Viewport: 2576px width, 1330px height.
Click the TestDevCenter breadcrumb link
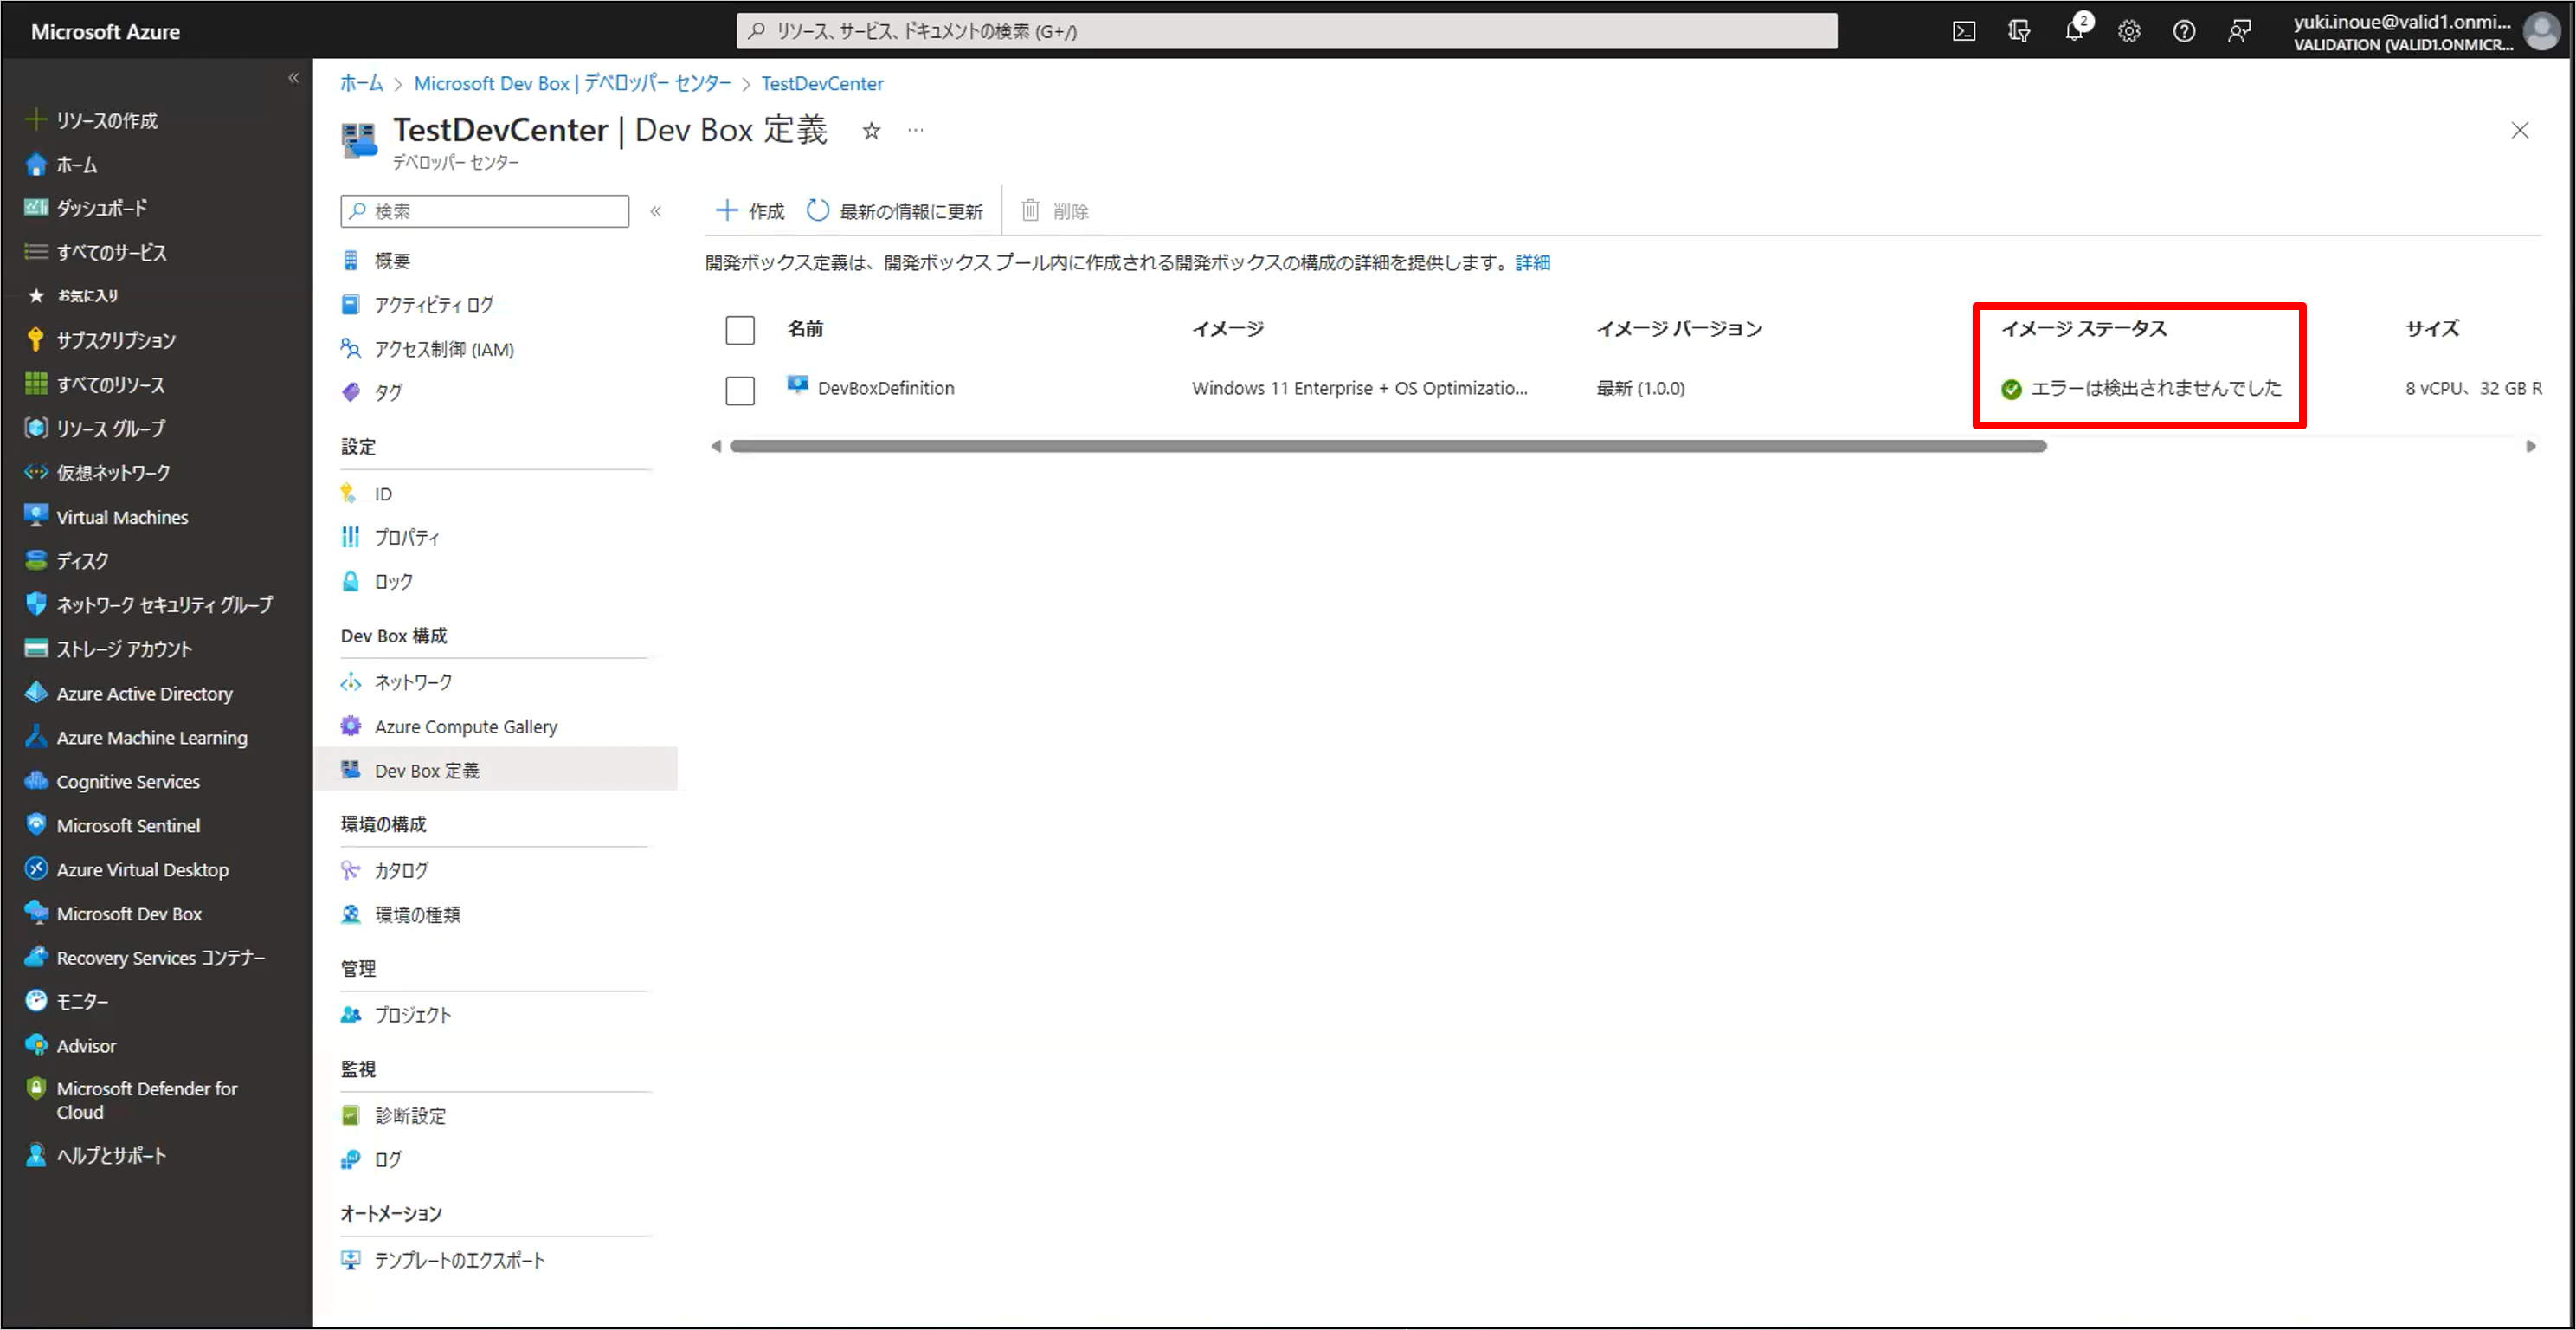point(822,83)
